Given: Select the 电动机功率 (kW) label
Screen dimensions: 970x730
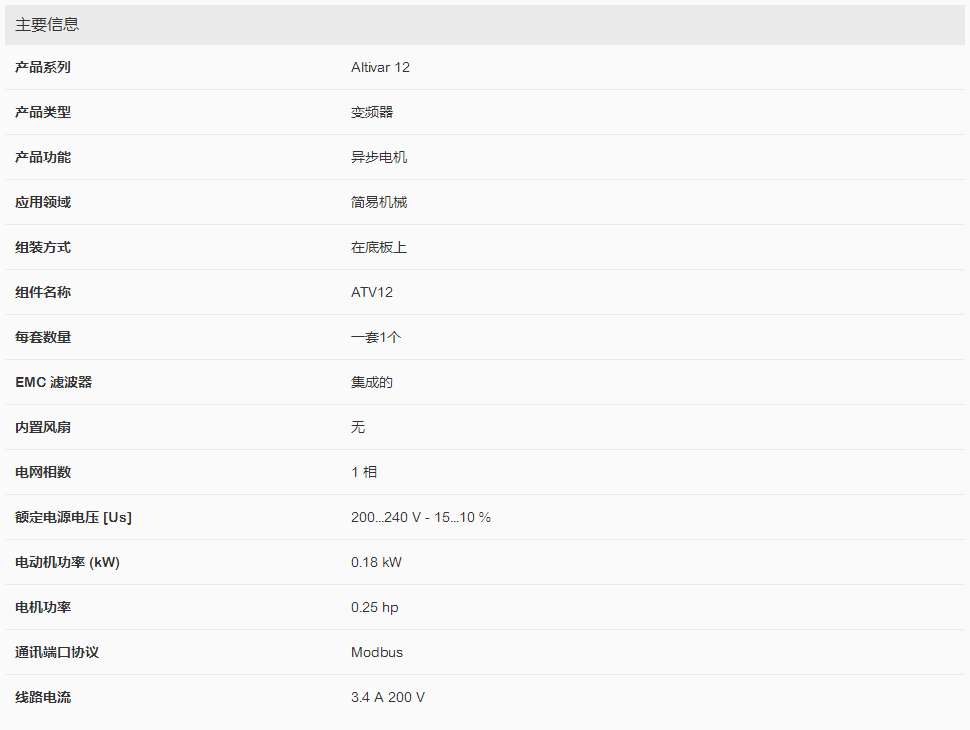Looking at the screenshot, I should [x=67, y=562].
